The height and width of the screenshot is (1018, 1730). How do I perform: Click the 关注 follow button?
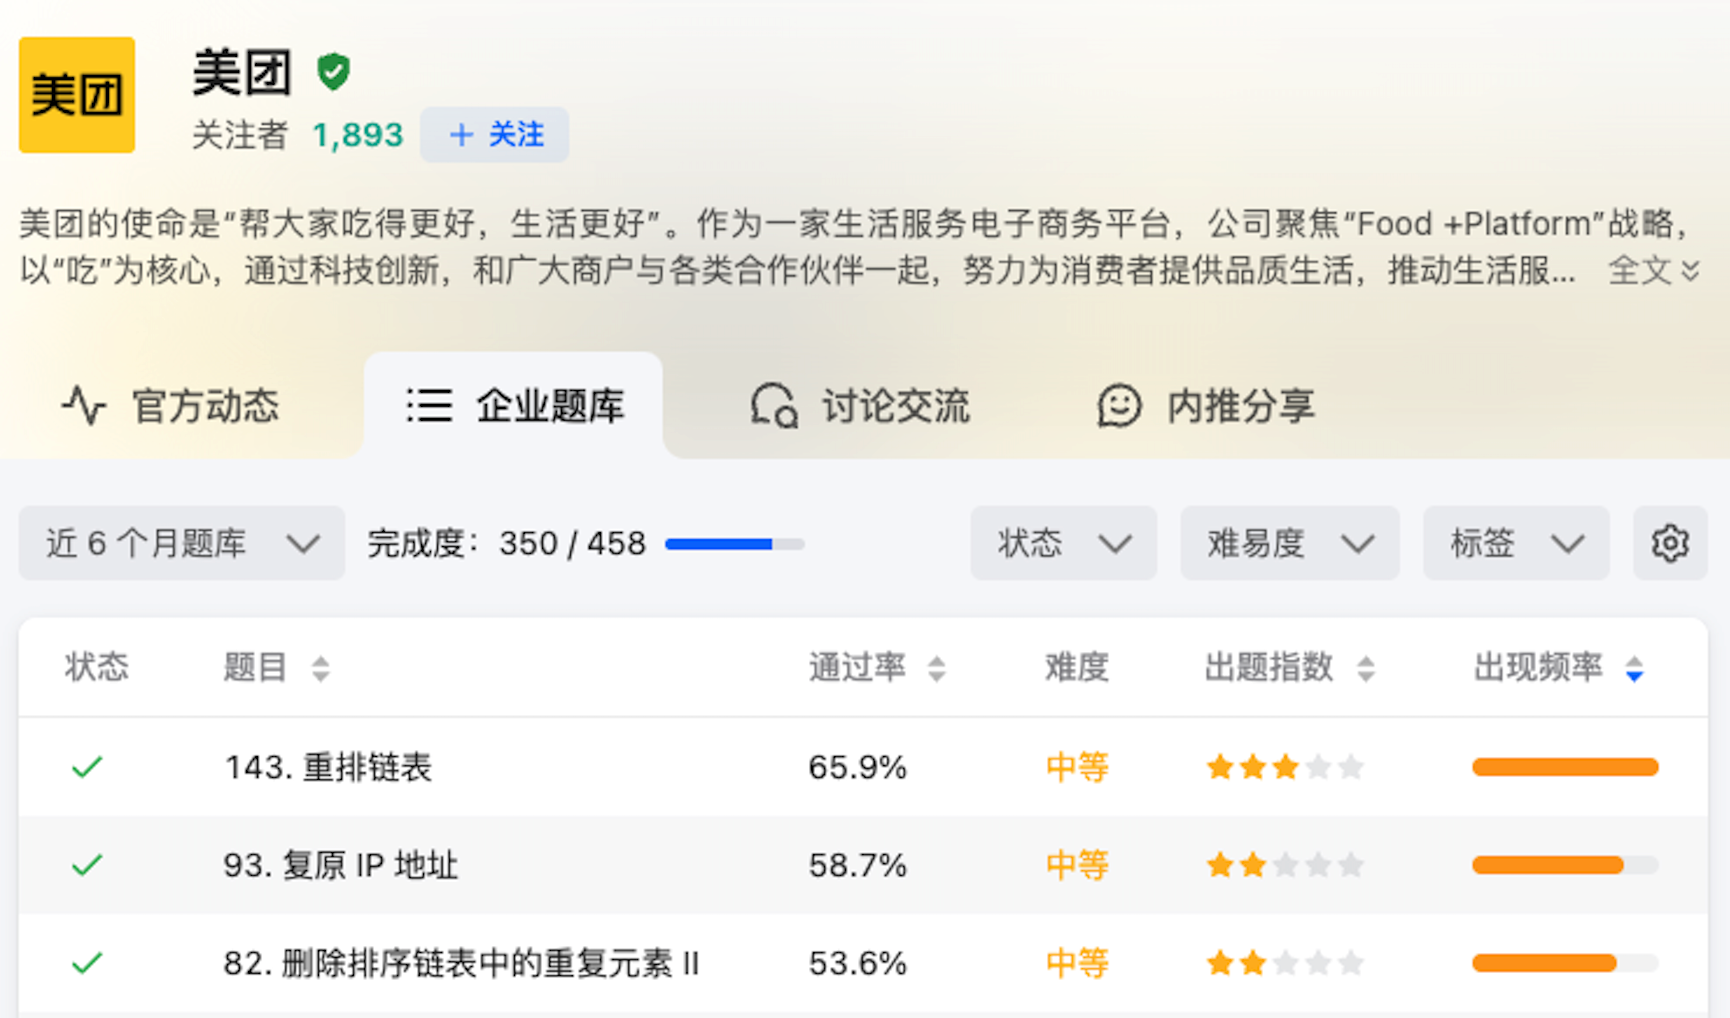click(495, 134)
